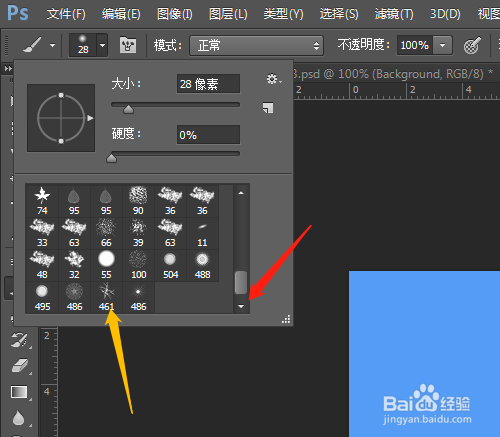
Task: Click the brush preset thumbnail showing 28
Action: pyautogui.click(x=83, y=45)
